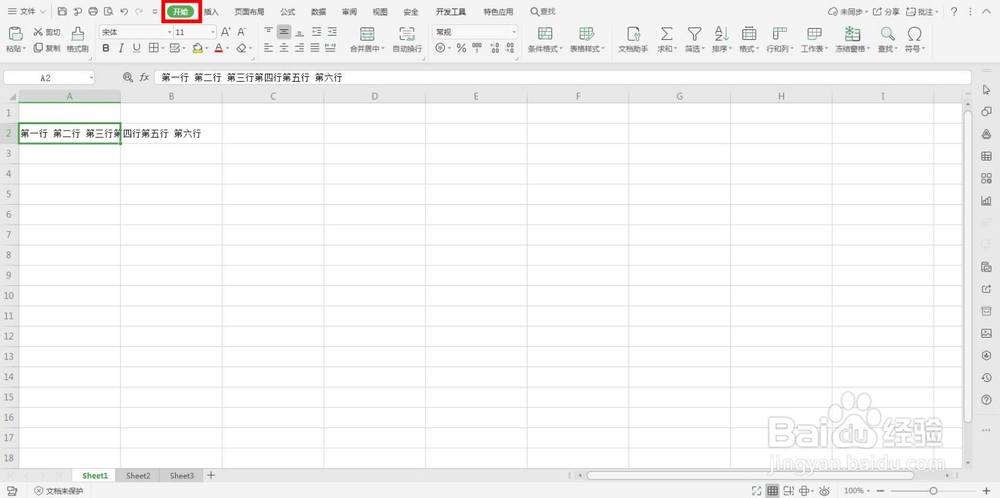
Task: Click the Share (分享) button
Action: (x=886, y=11)
